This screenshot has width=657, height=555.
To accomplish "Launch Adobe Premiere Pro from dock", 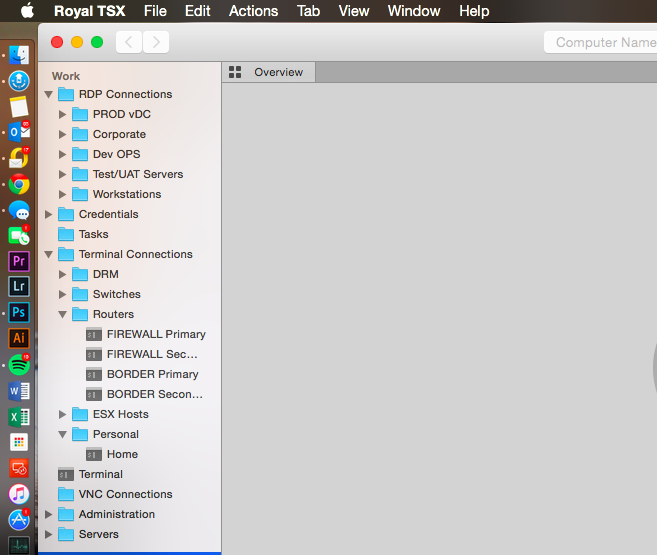I will (x=19, y=261).
